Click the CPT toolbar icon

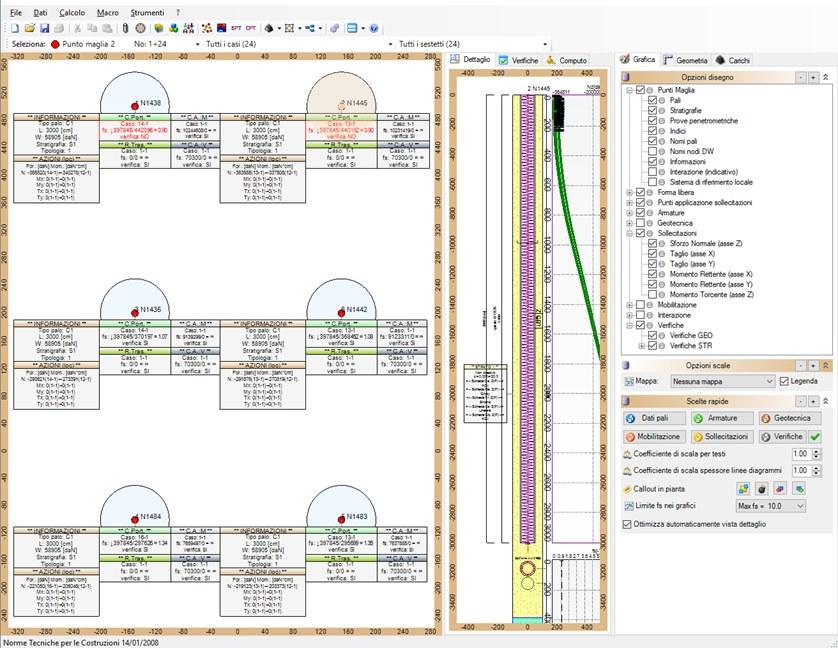coord(250,28)
